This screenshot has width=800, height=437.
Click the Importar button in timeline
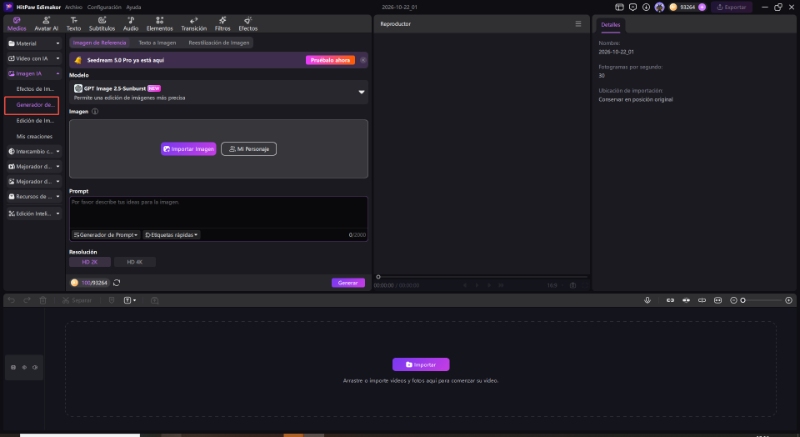pyautogui.click(x=421, y=365)
